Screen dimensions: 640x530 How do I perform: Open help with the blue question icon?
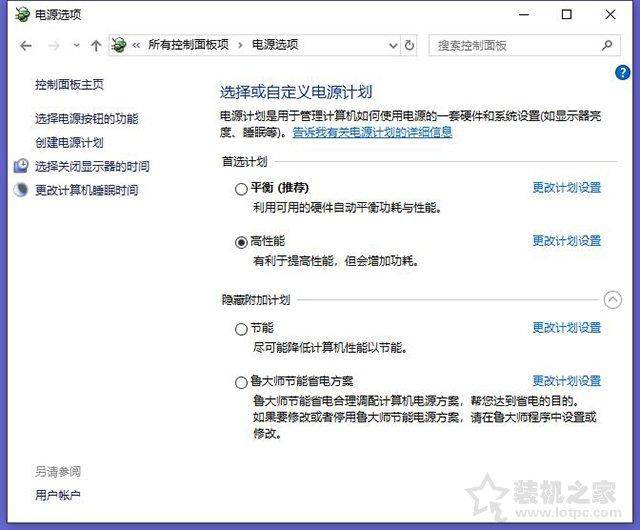622,73
